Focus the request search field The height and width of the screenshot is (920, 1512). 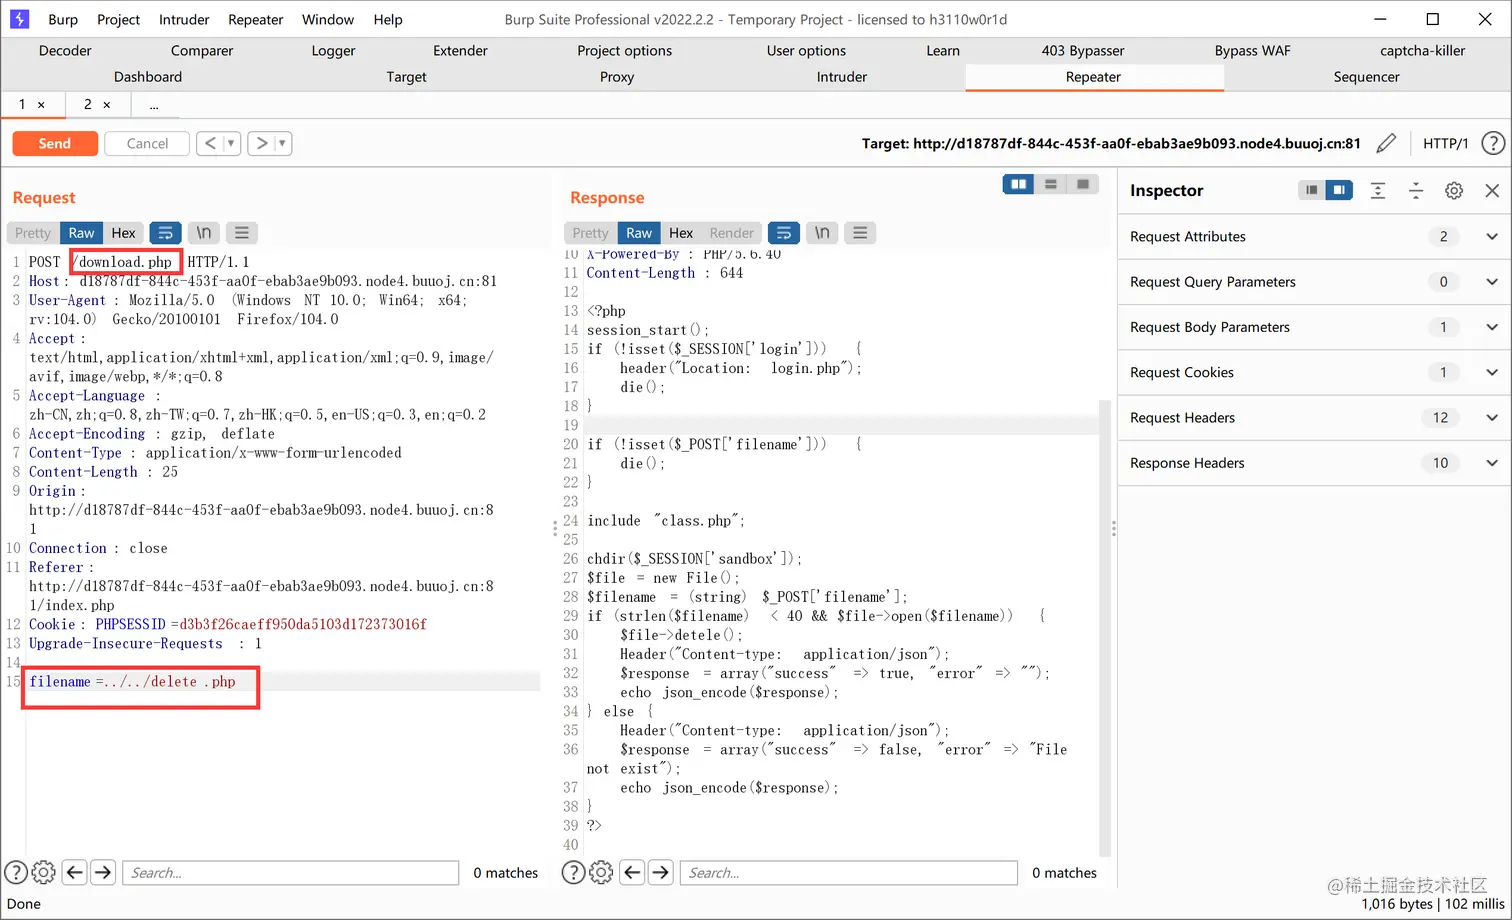click(290, 872)
